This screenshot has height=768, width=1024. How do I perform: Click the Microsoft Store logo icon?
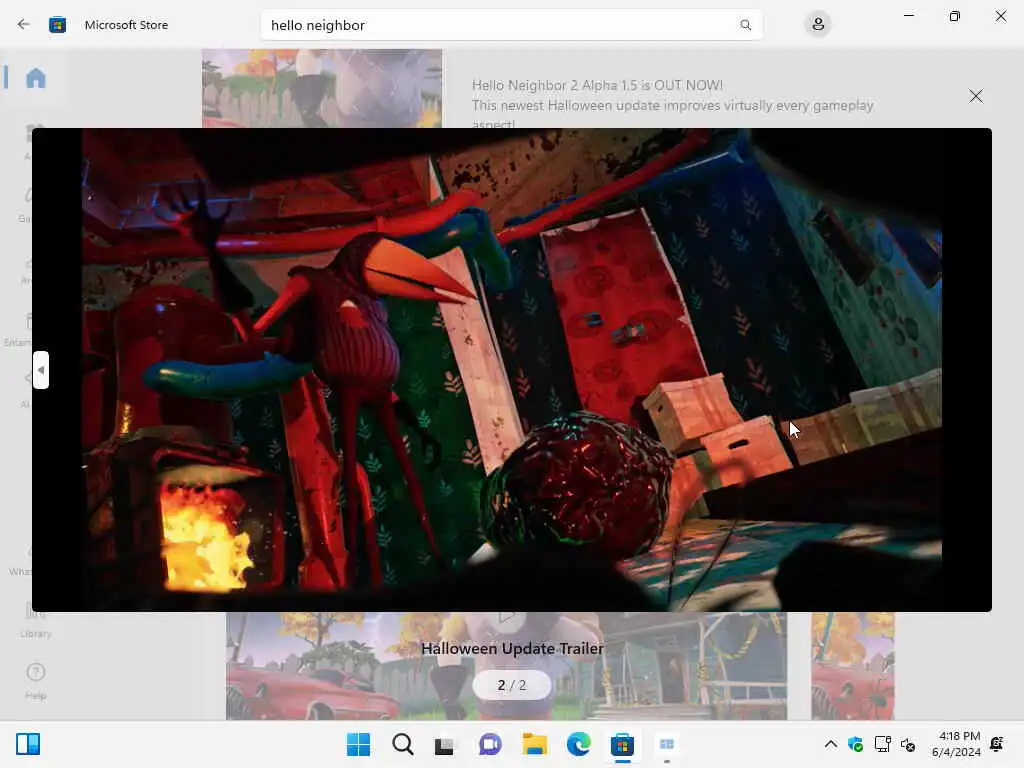click(x=57, y=25)
